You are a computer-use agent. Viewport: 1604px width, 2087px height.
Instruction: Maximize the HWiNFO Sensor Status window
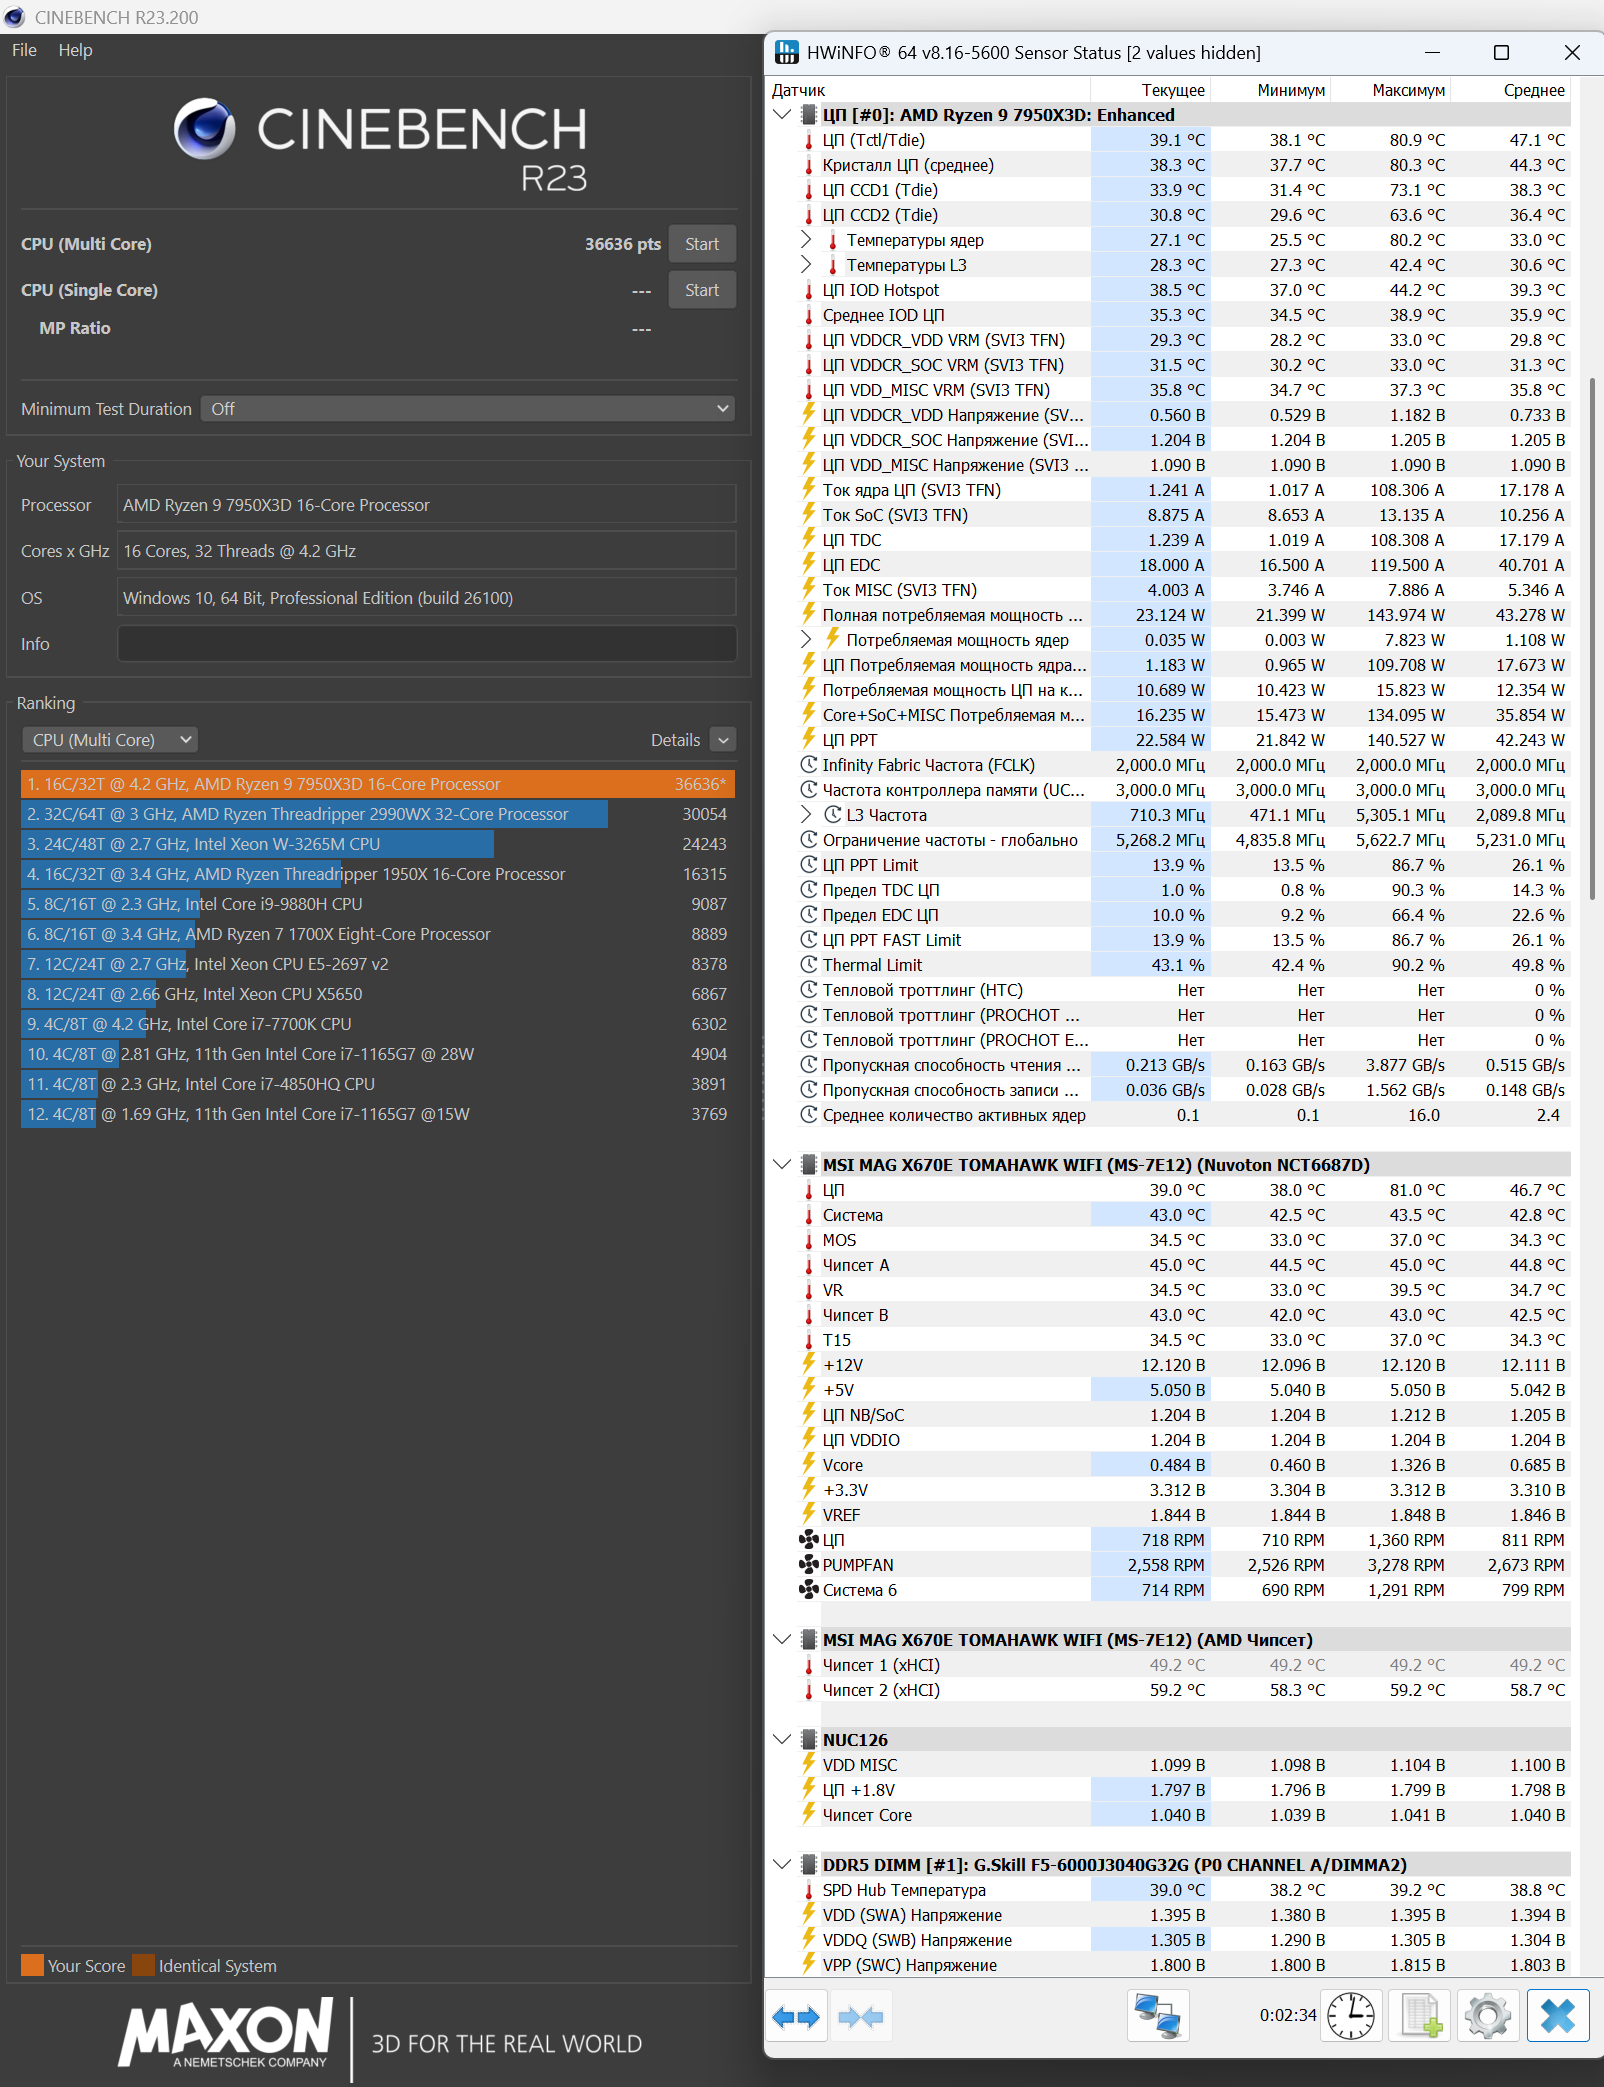click(x=1501, y=52)
